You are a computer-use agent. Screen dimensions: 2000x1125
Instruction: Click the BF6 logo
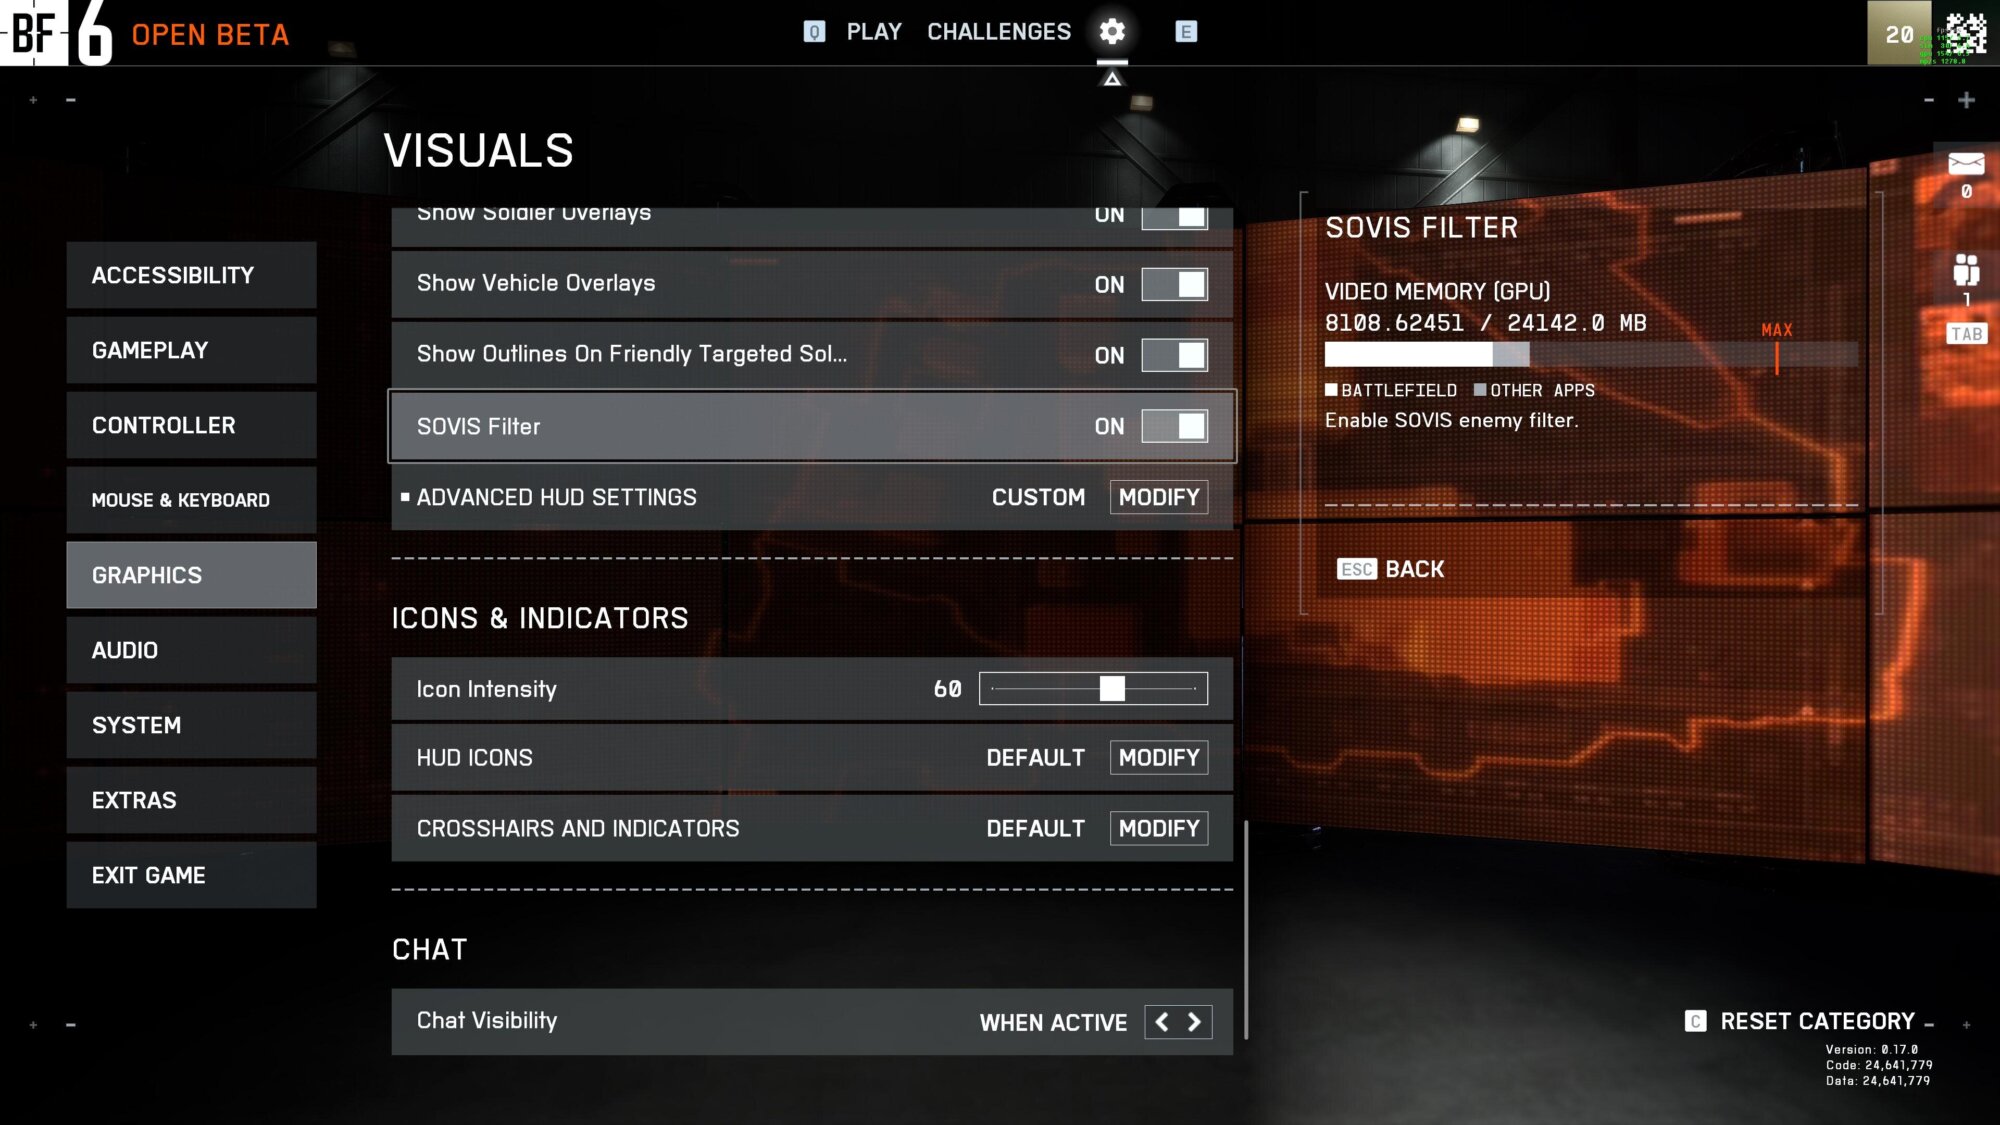57,33
